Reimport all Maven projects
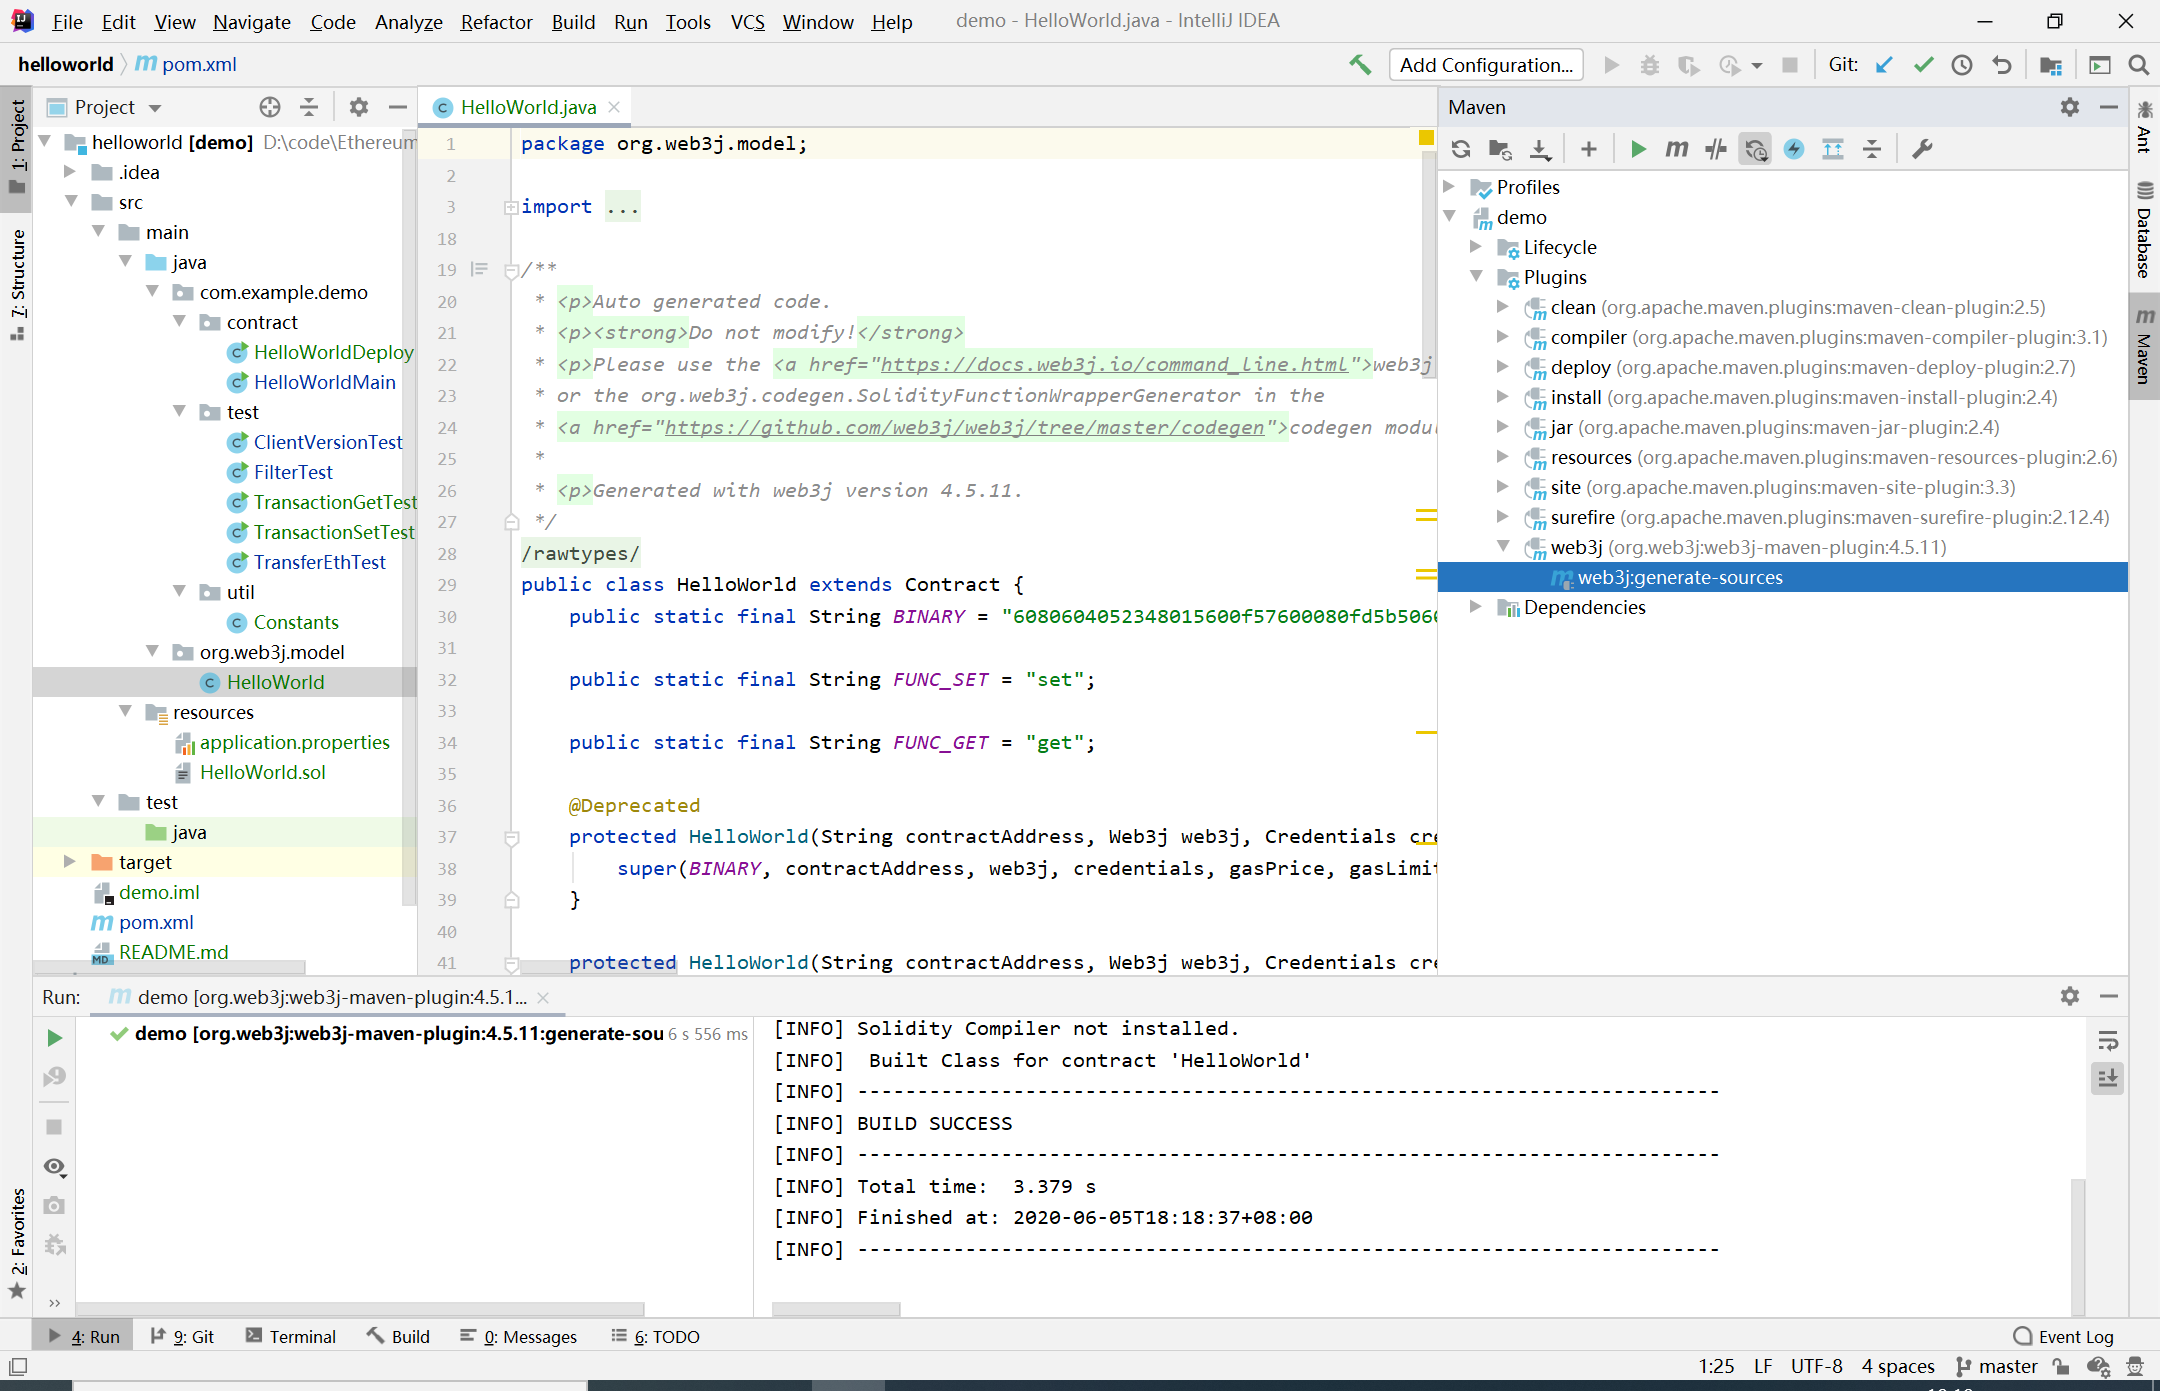Image resolution: width=2160 pixels, height=1391 pixels. coord(1461,149)
